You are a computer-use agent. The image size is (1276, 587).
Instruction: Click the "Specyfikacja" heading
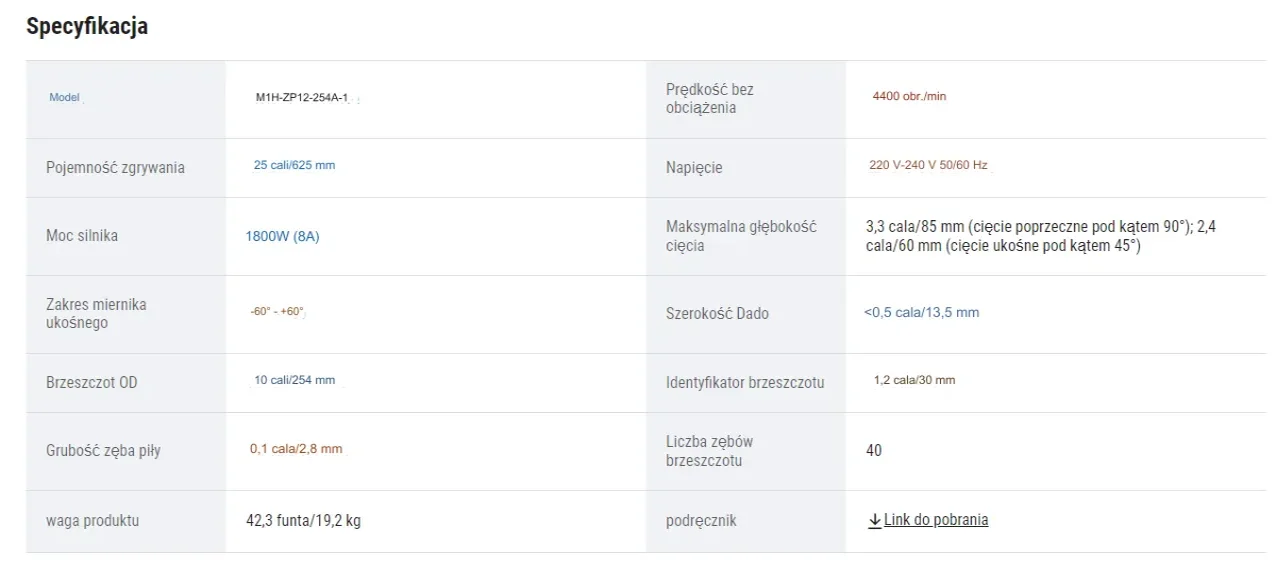pos(87,27)
